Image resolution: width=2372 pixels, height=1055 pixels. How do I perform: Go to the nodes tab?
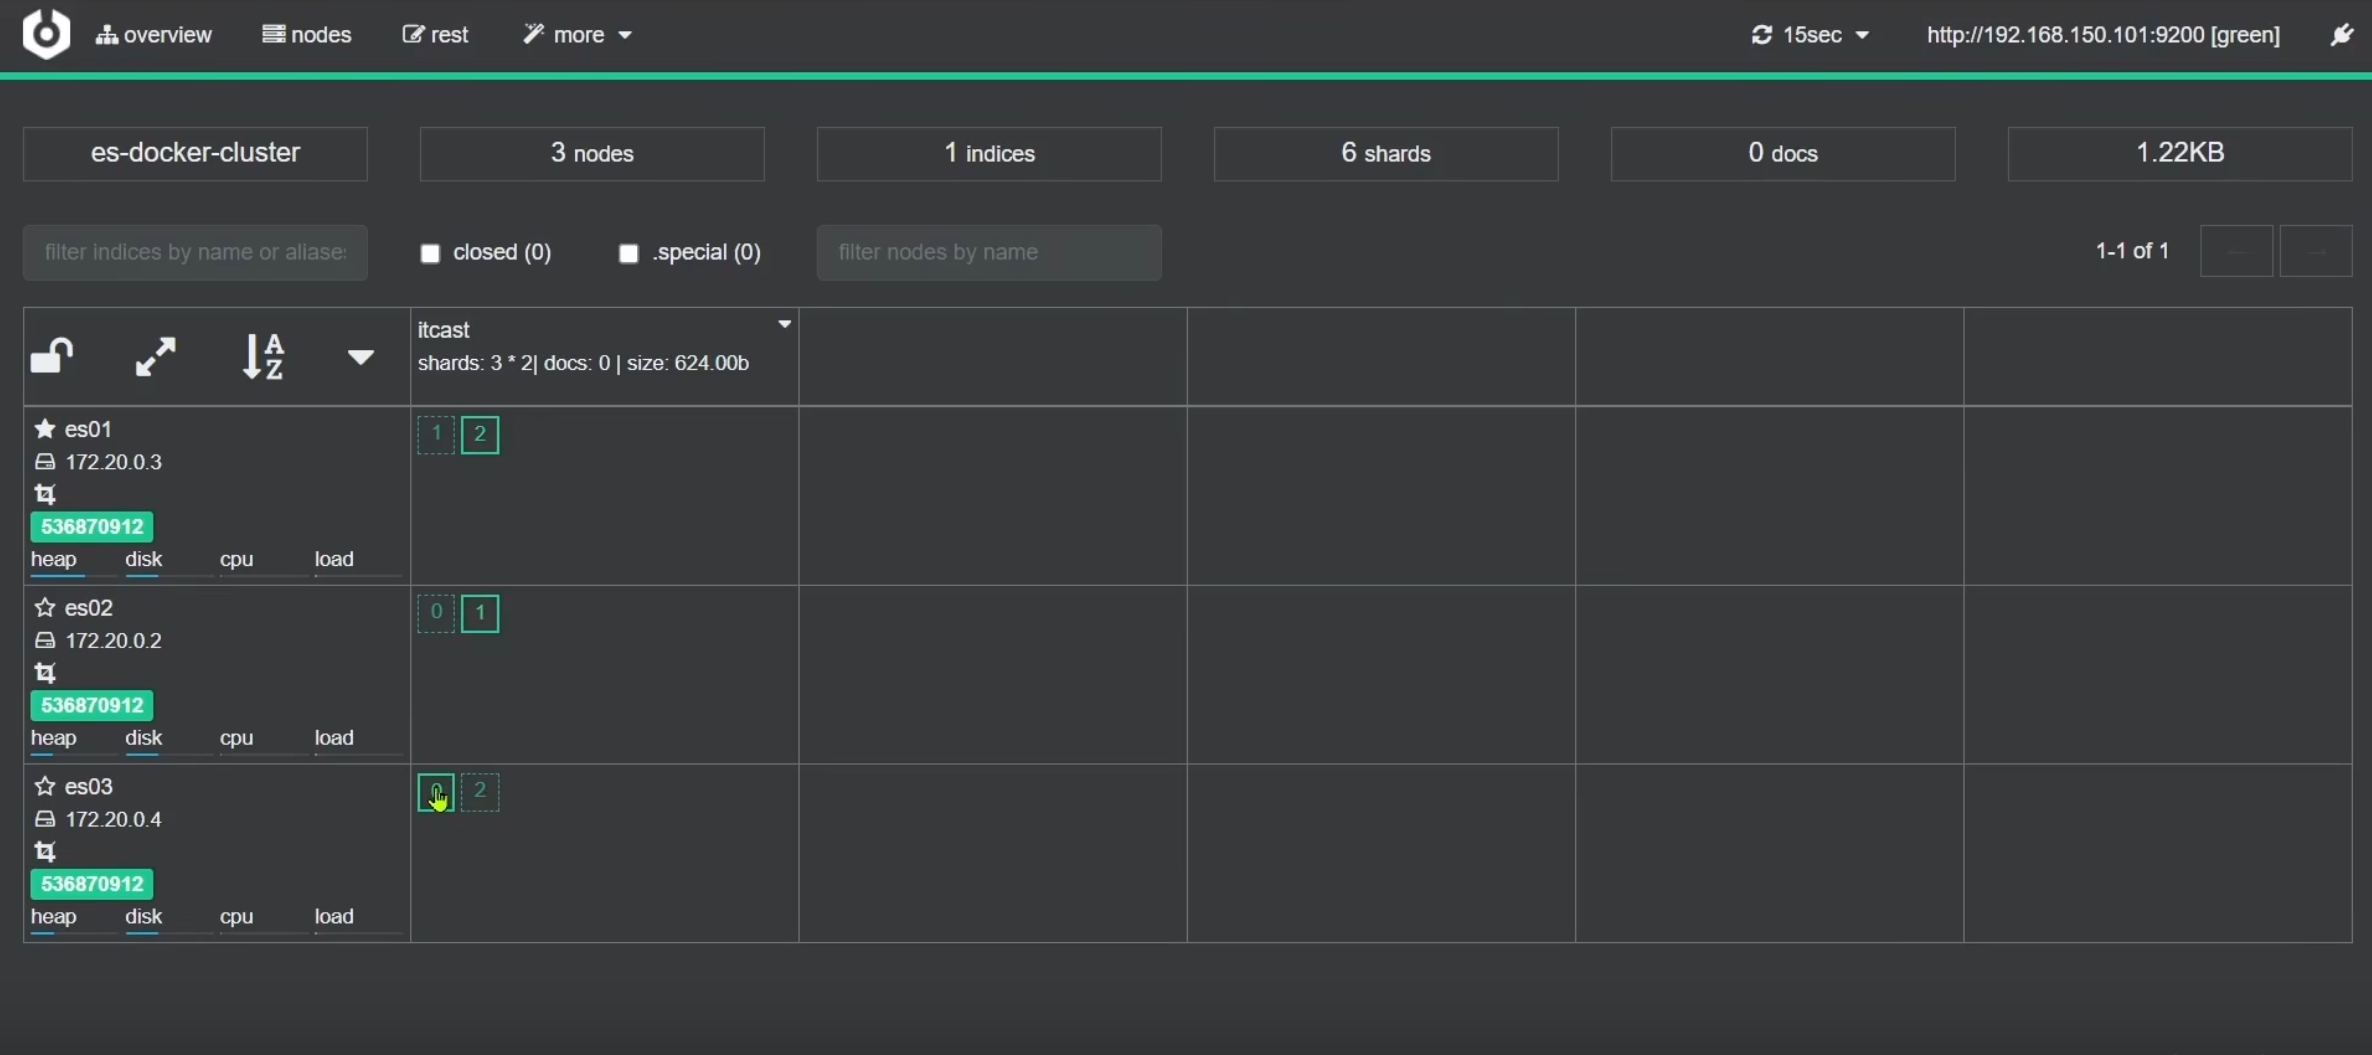[307, 35]
